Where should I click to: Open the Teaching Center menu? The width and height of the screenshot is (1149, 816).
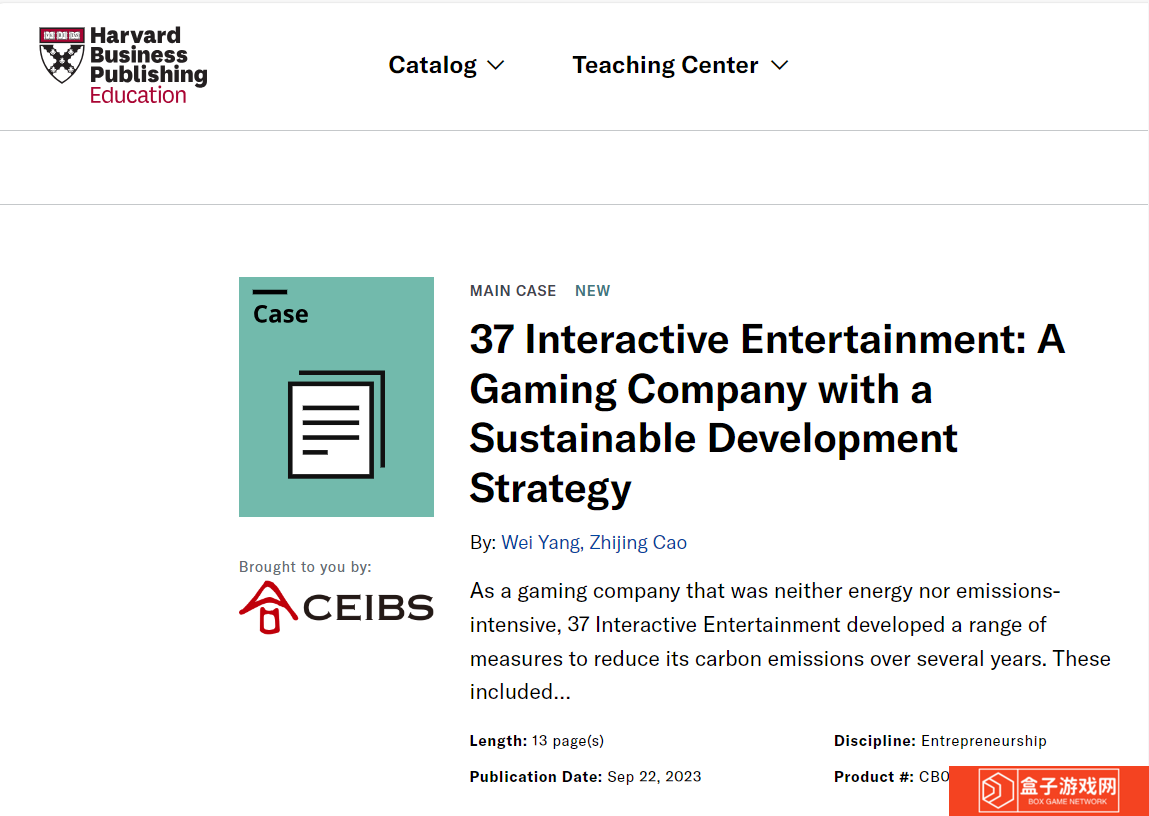680,65
